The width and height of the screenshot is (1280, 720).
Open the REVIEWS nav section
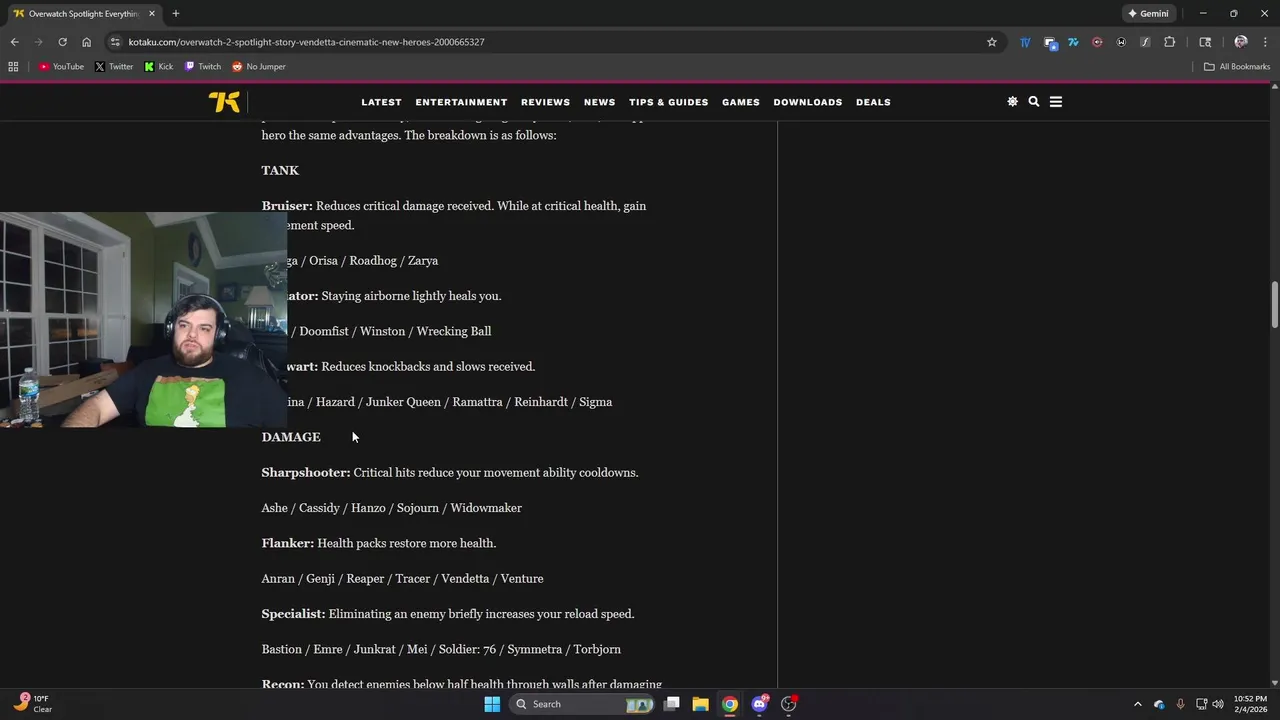coord(545,102)
